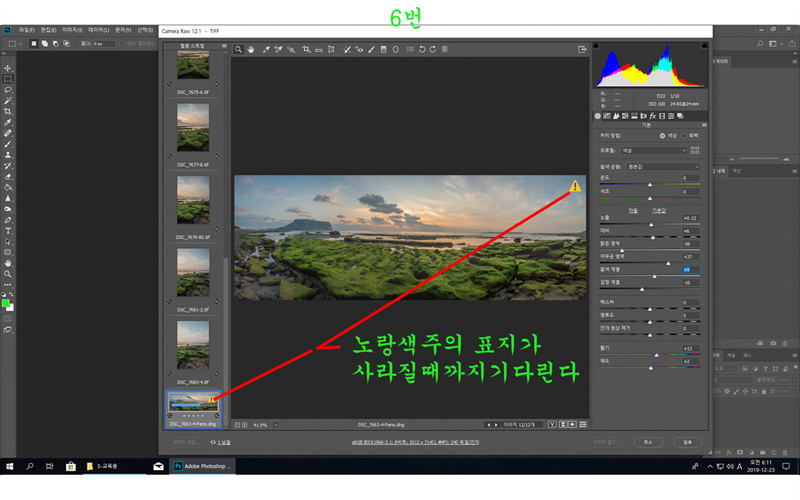Open the Profile dropdown
800x500 pixels.
pyautogui.click(x=654, y=151)
